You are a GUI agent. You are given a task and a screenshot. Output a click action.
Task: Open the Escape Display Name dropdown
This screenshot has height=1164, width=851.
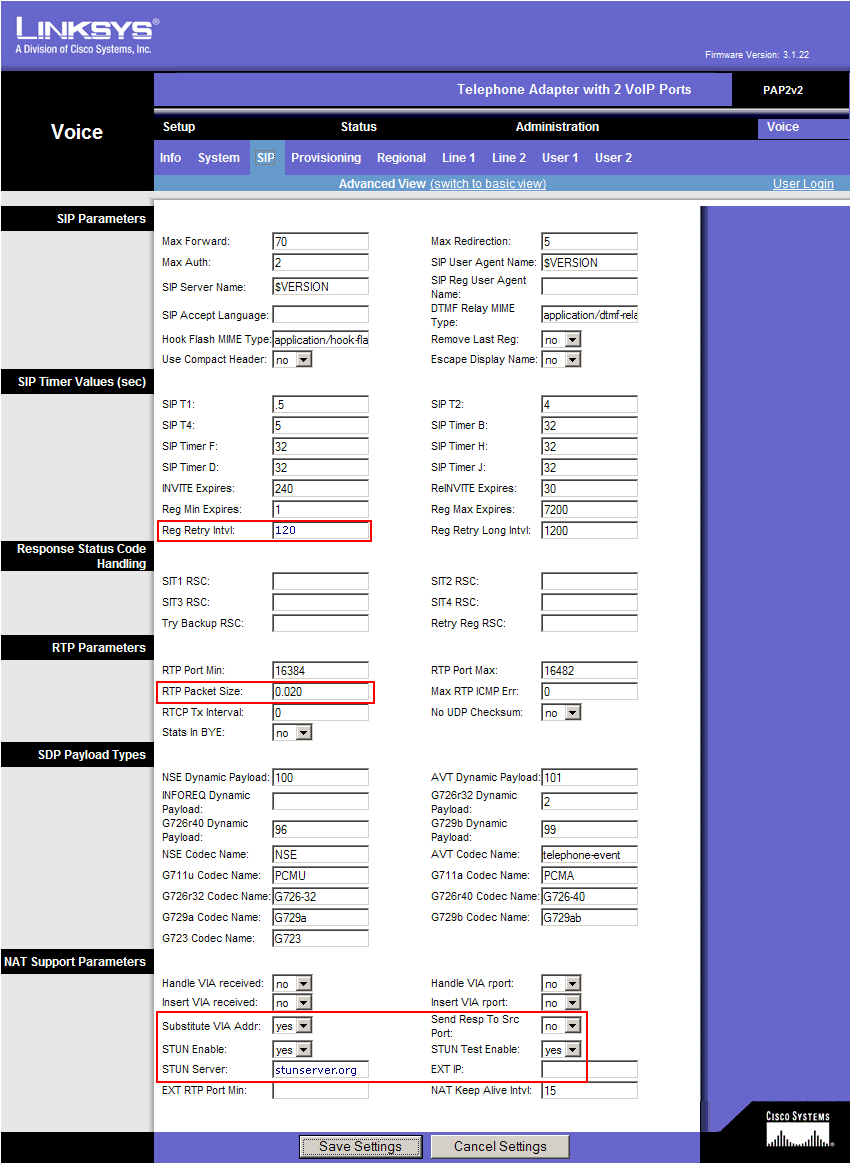[561, 360]
